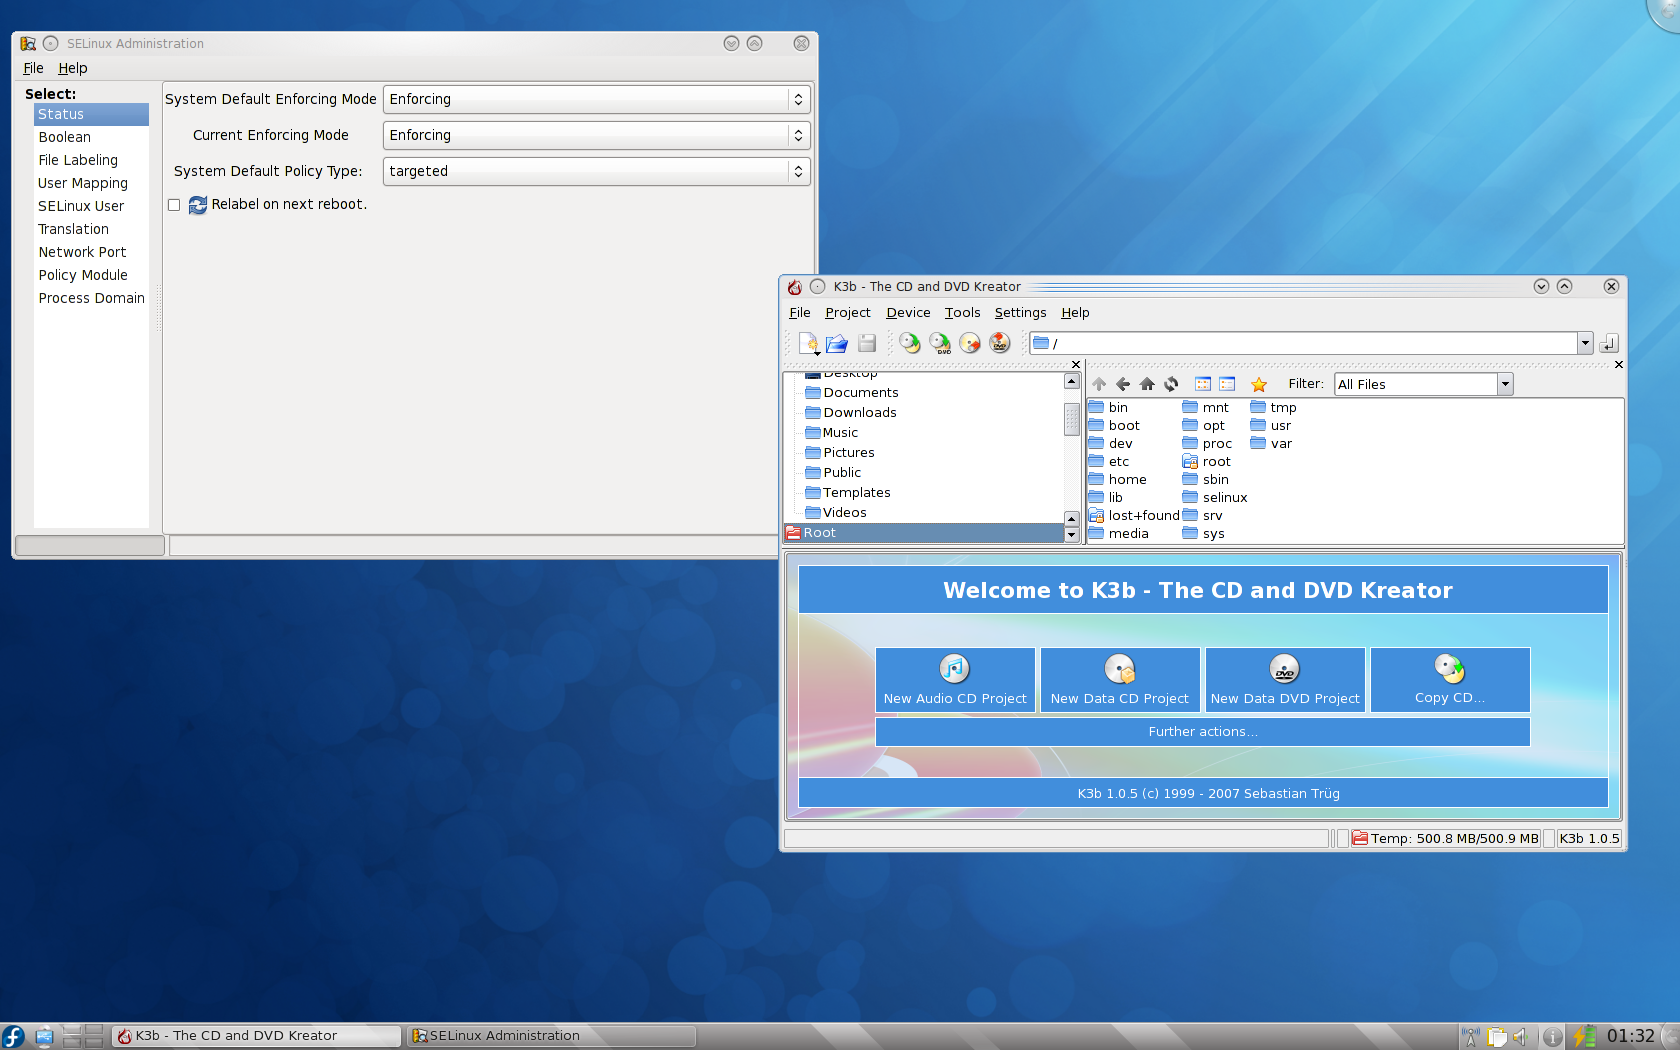
Task: Select Process Domain in SELinux sidebar
Action: 91,298
